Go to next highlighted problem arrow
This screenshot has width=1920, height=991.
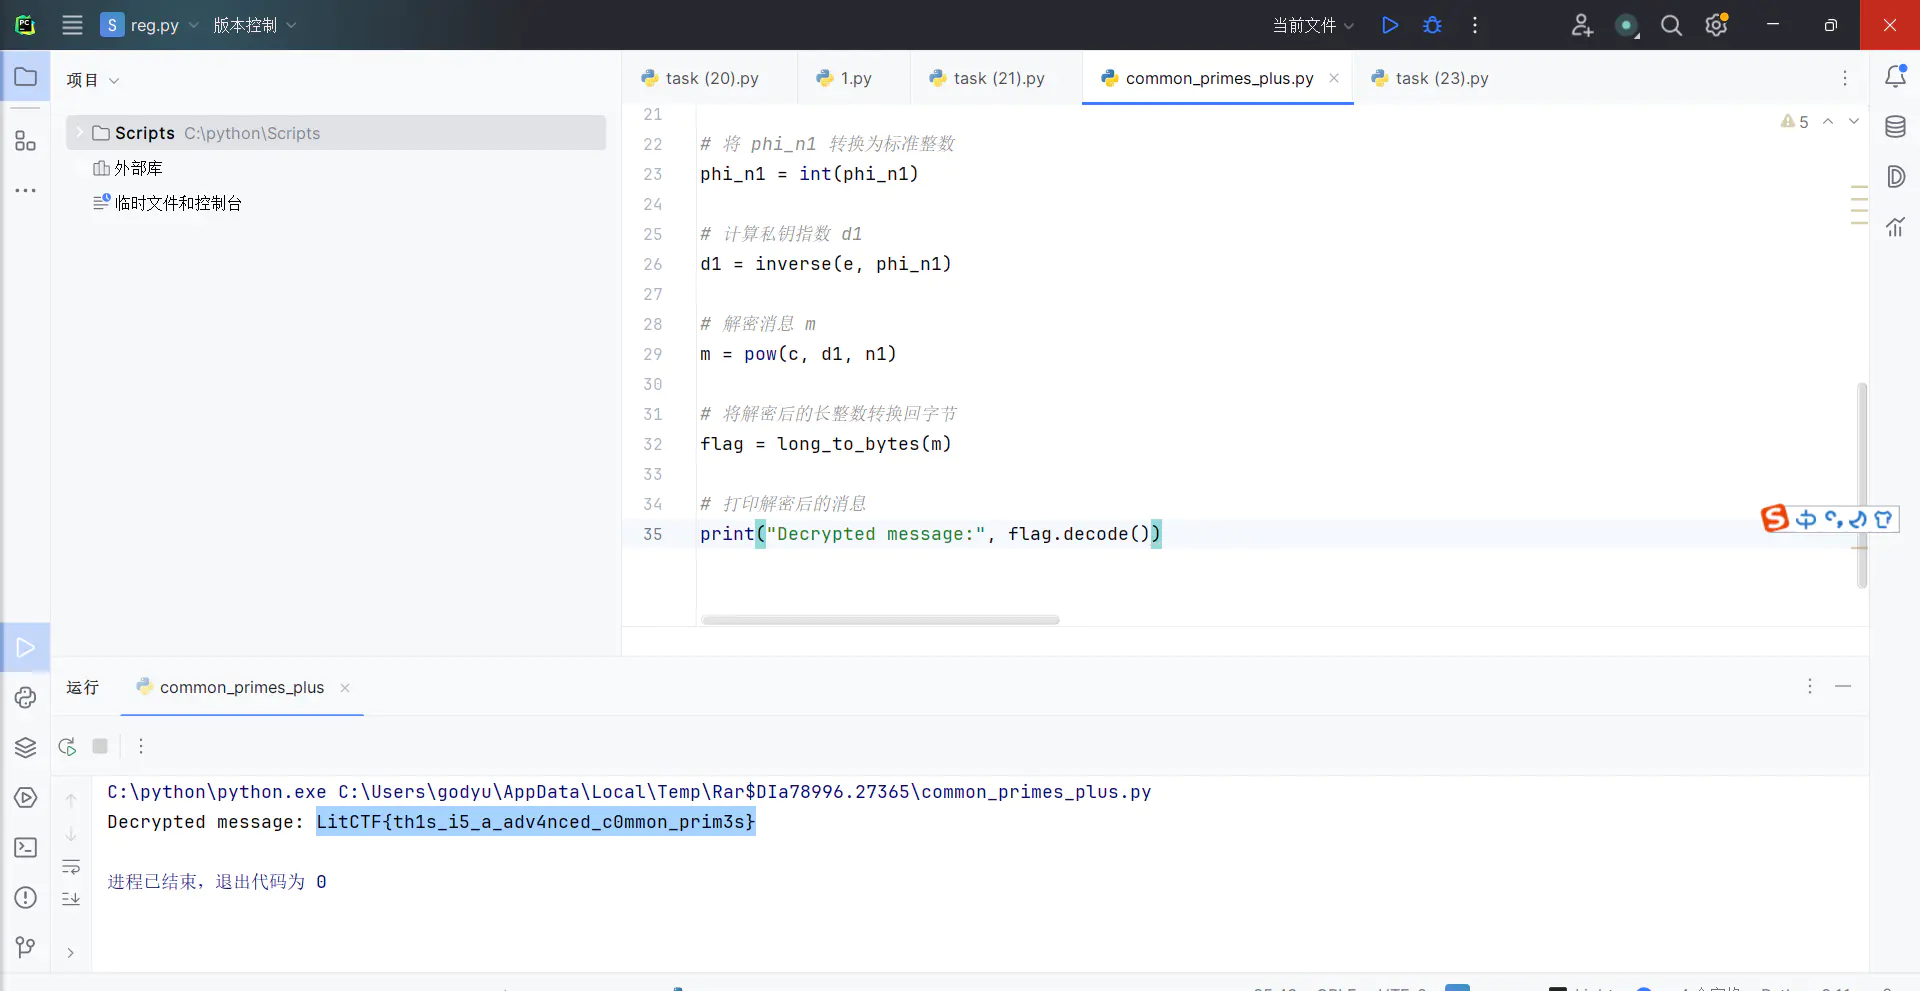click(1854, 121)
